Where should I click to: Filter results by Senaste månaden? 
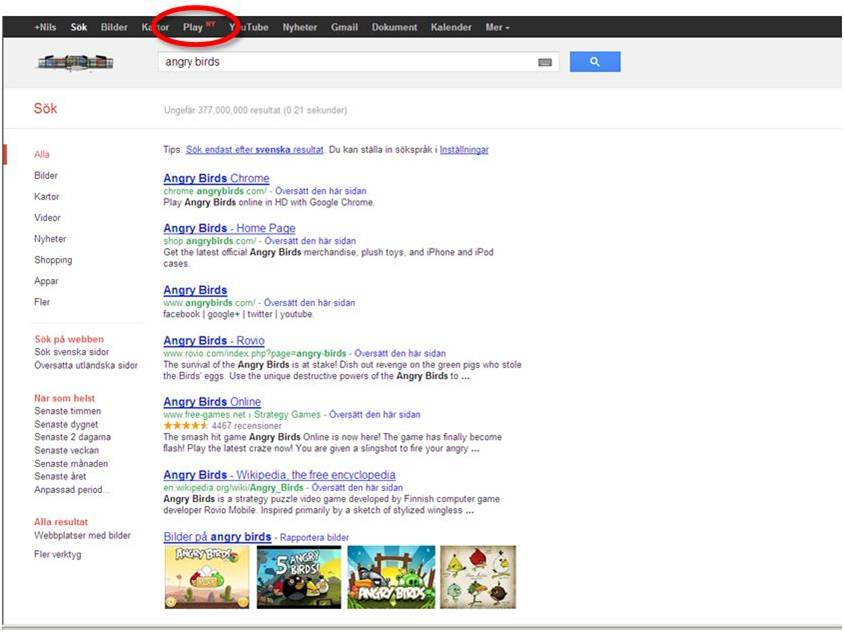pos(71,464)
